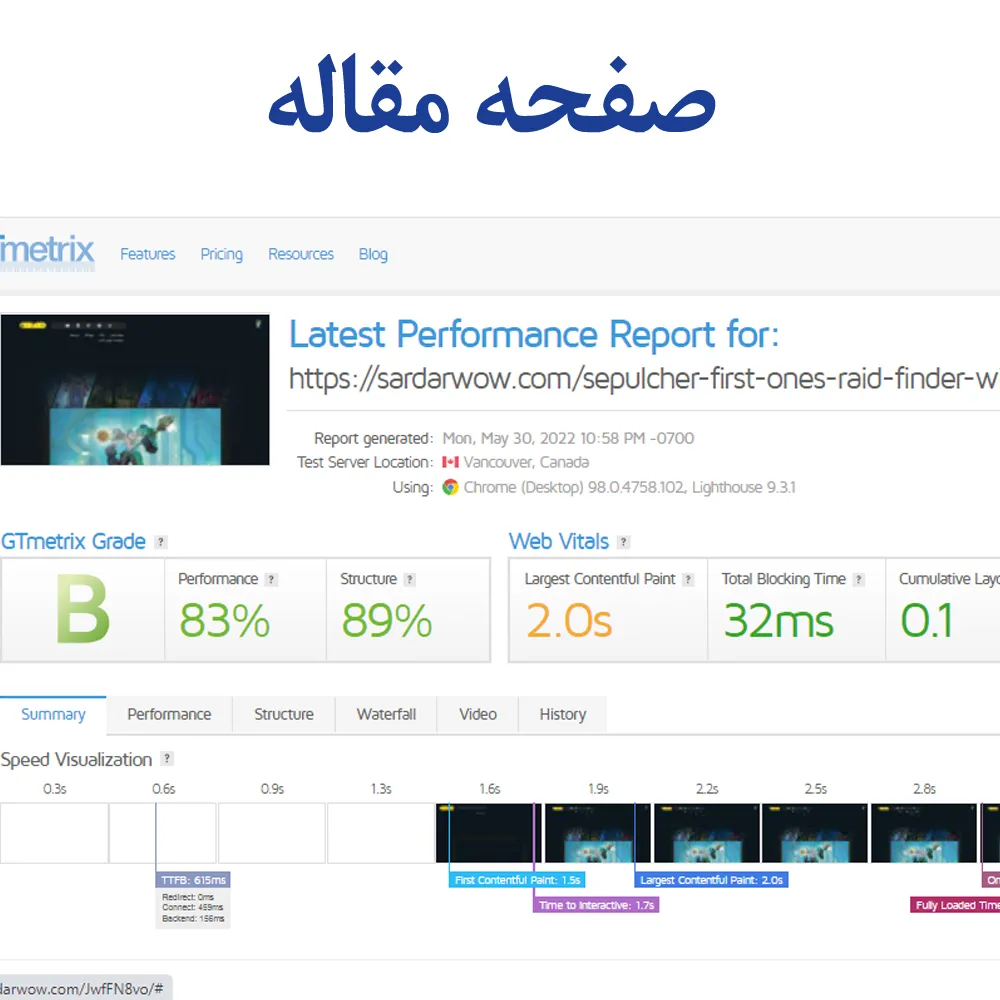The height and width of the screenshot is (1000, 1000).
Task: Click the tested site screenshot thumbnail
Action: tap(135, 389)
